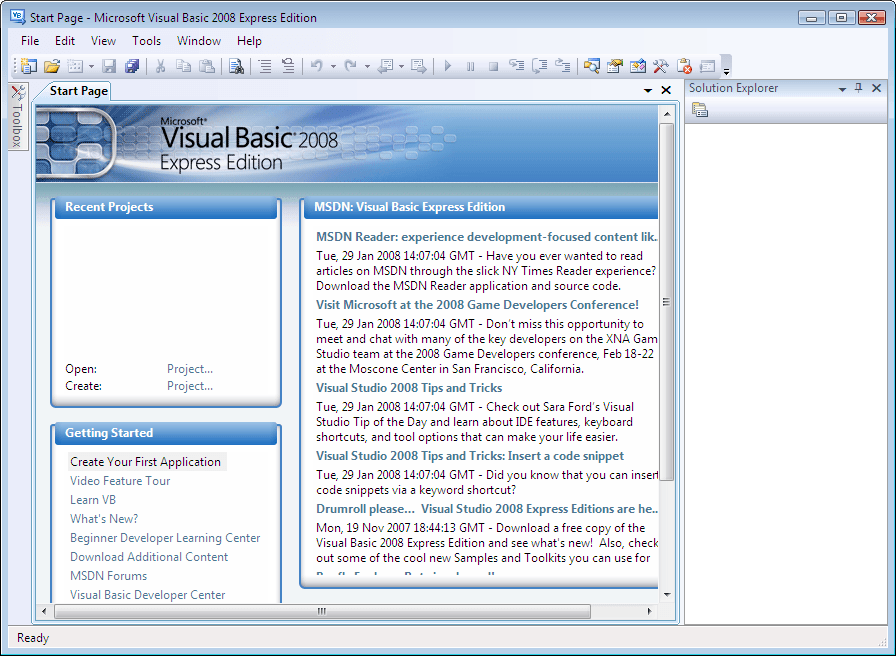896x656 pixels.
Task: Click the Start Debugging play icon
Action: pos(448,66)
